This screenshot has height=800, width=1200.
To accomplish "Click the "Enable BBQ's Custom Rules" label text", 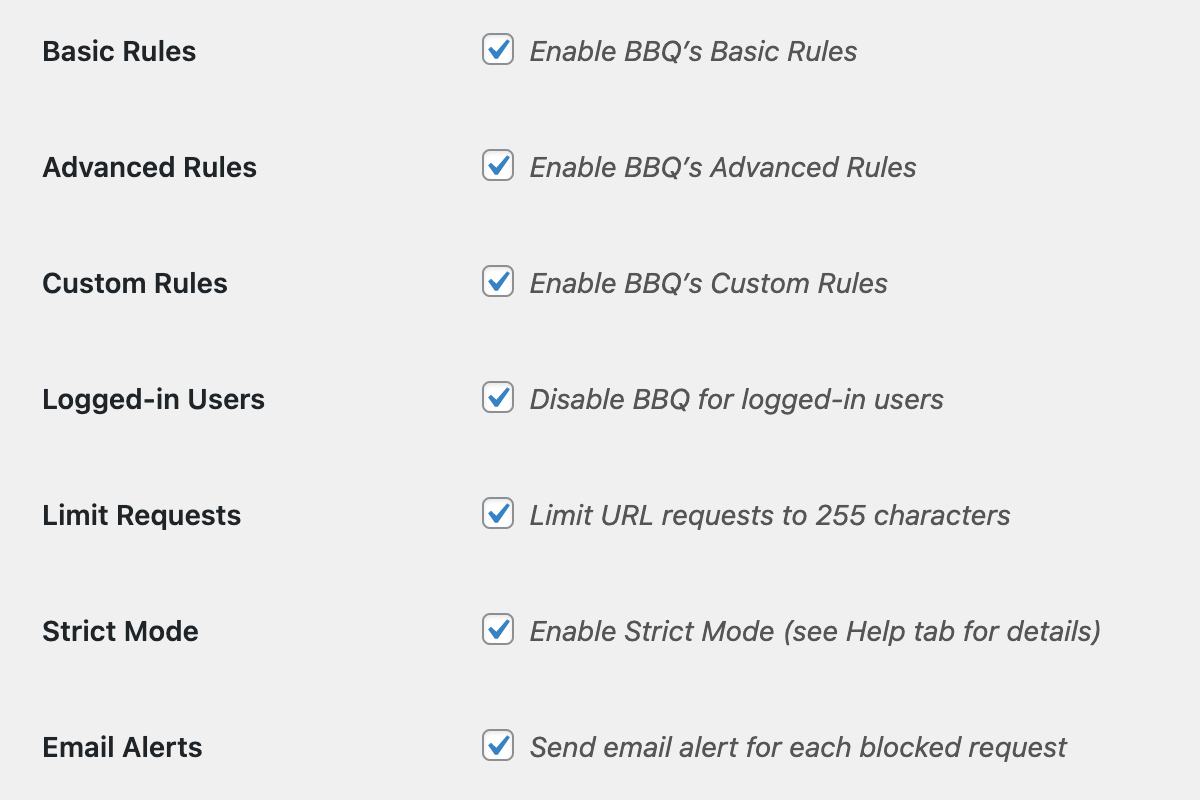I will coord(708,283).
